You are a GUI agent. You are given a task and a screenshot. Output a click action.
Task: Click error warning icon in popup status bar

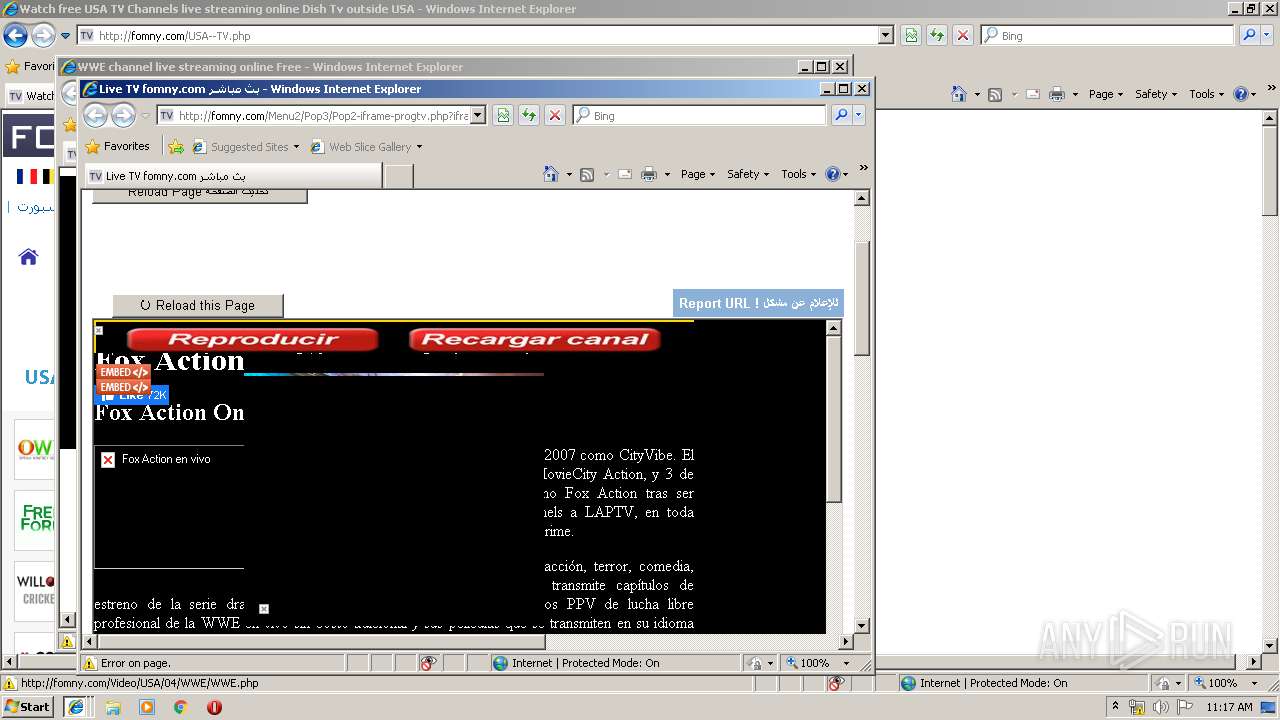(x=89, y=663)
